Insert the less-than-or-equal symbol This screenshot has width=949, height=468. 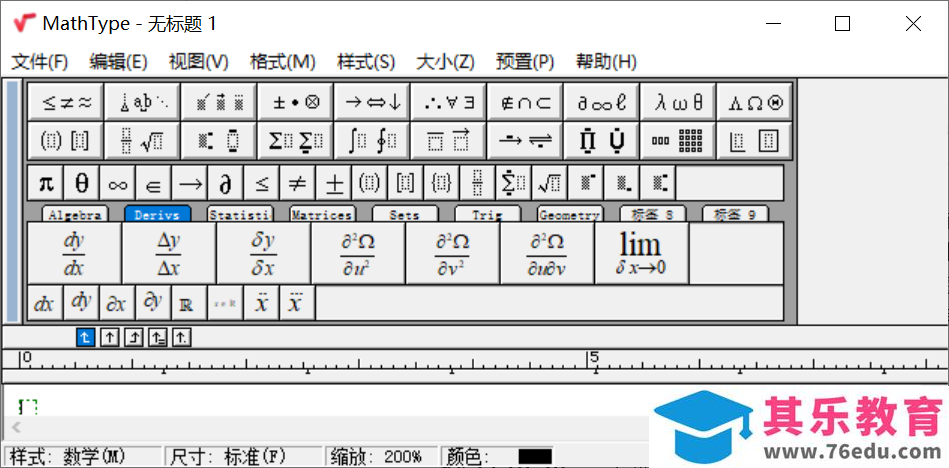point(261,183)
